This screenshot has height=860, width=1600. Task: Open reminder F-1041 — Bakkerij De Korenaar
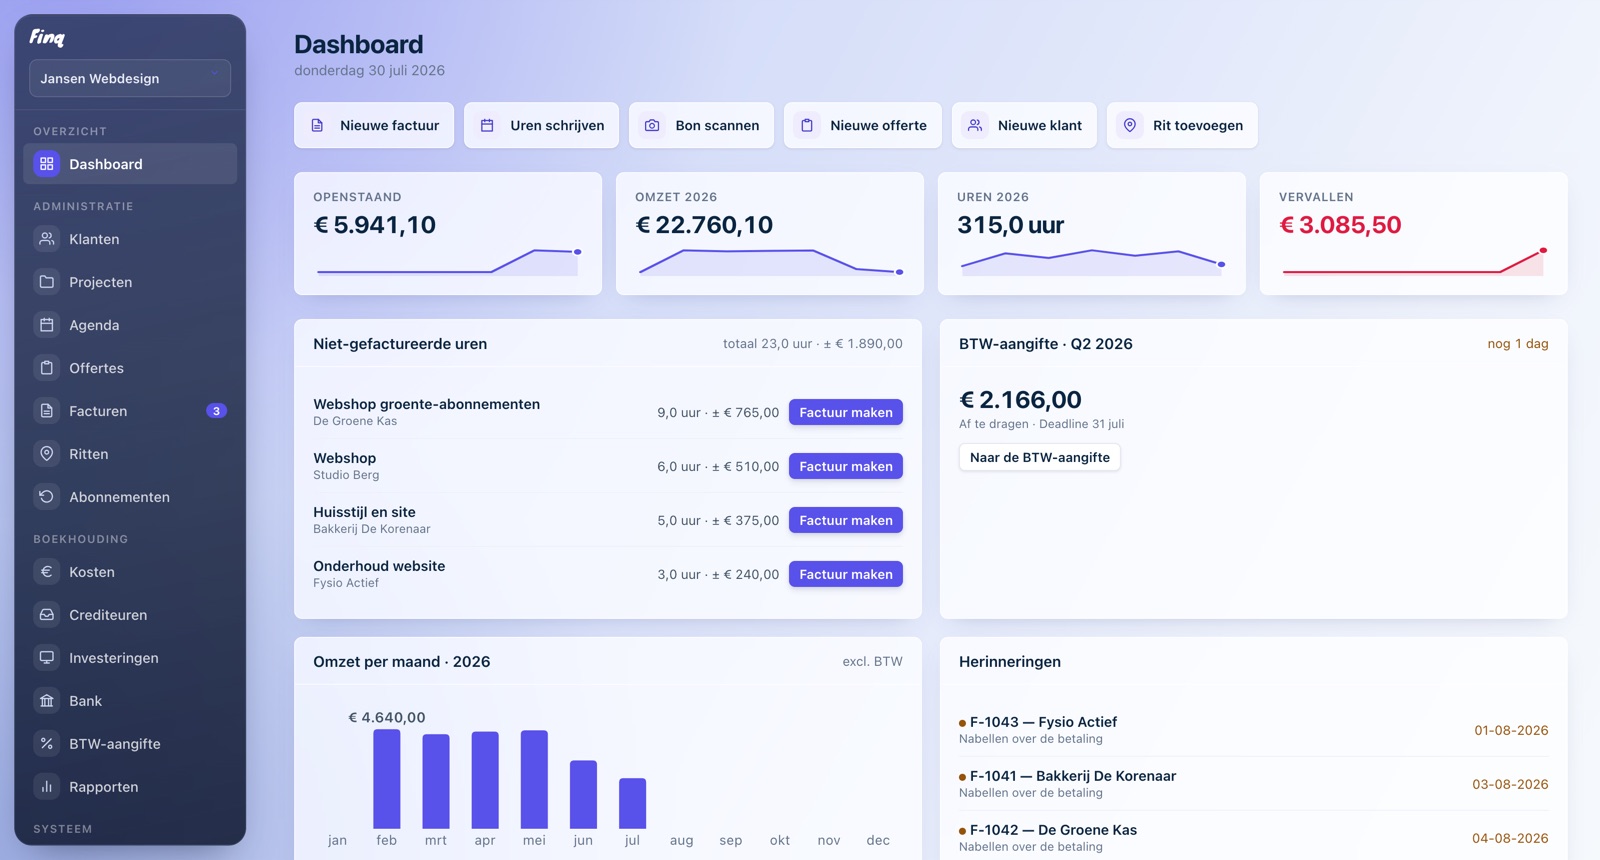[x=1254, y=784]
